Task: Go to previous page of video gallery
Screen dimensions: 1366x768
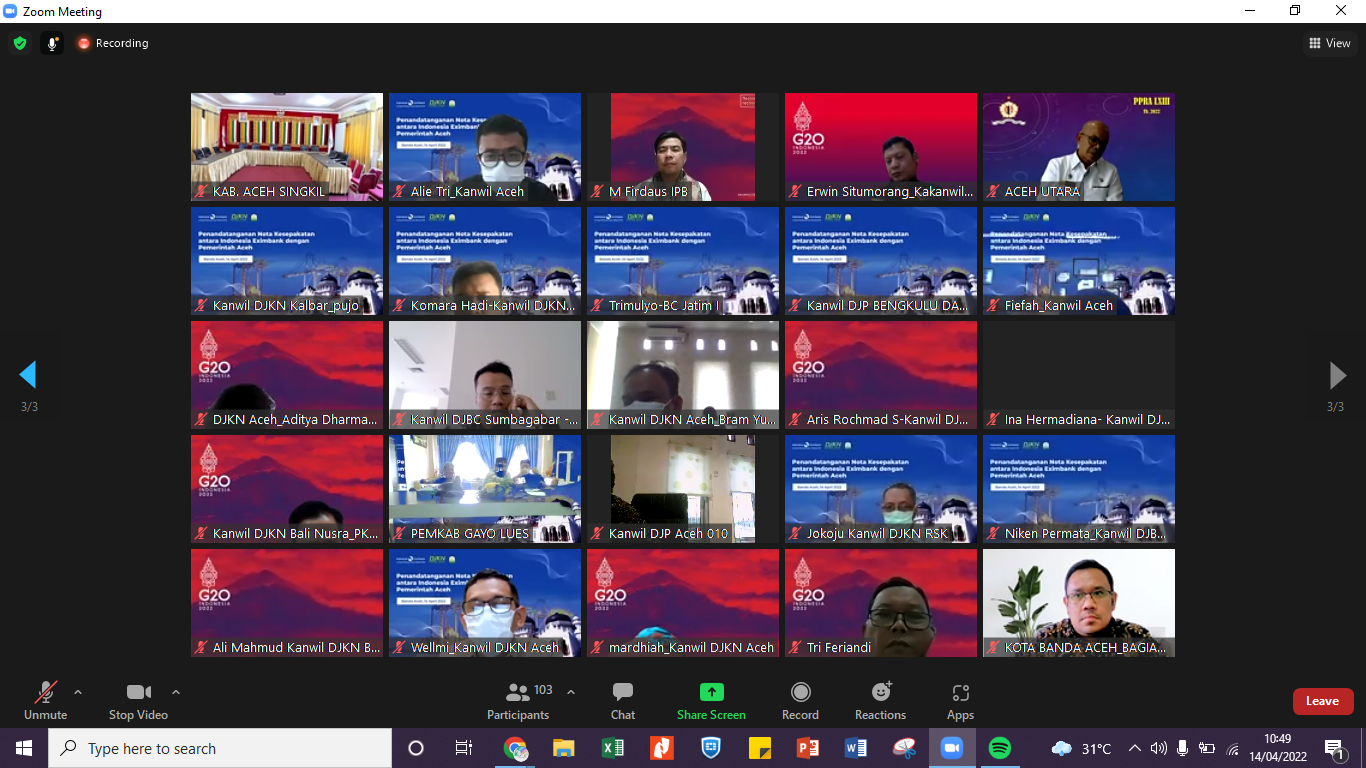Action: 28,375
